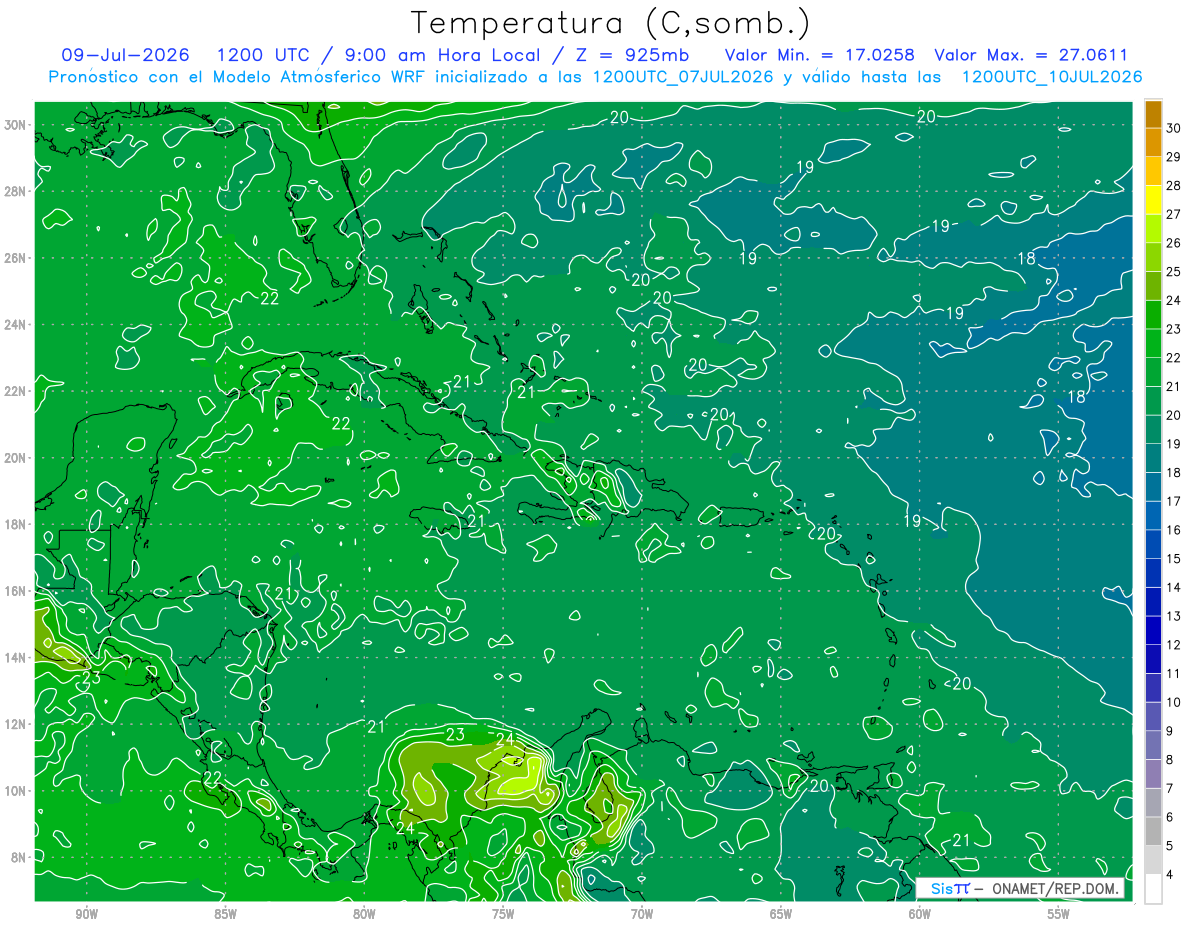
Task: Click the legend value '28'
Action: point(1173,185)
